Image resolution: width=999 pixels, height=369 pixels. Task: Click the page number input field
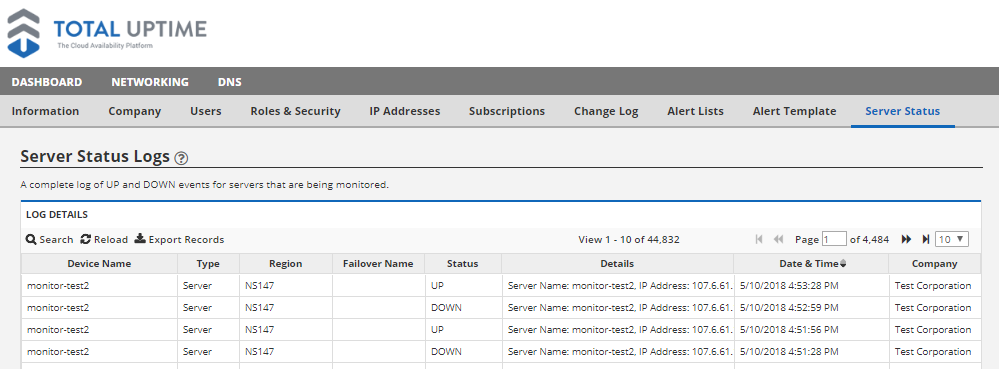pyautogui.click(x=834, y=240)
